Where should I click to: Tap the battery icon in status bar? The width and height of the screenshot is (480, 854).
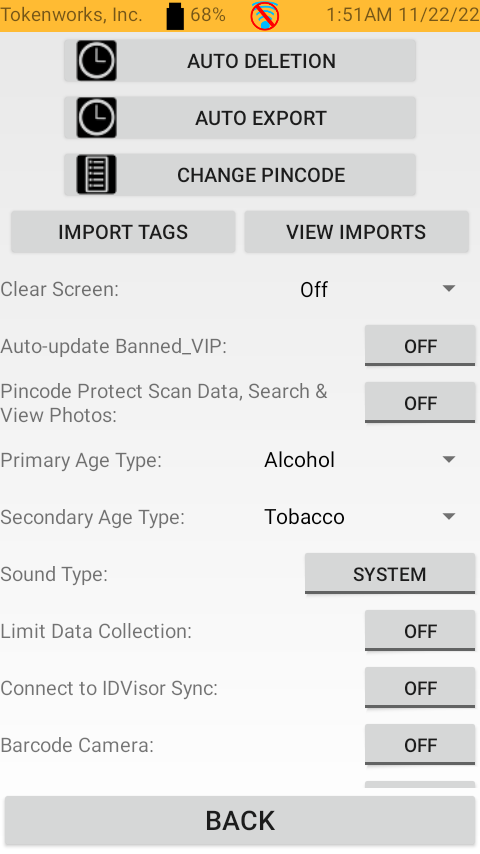[175, 16]
